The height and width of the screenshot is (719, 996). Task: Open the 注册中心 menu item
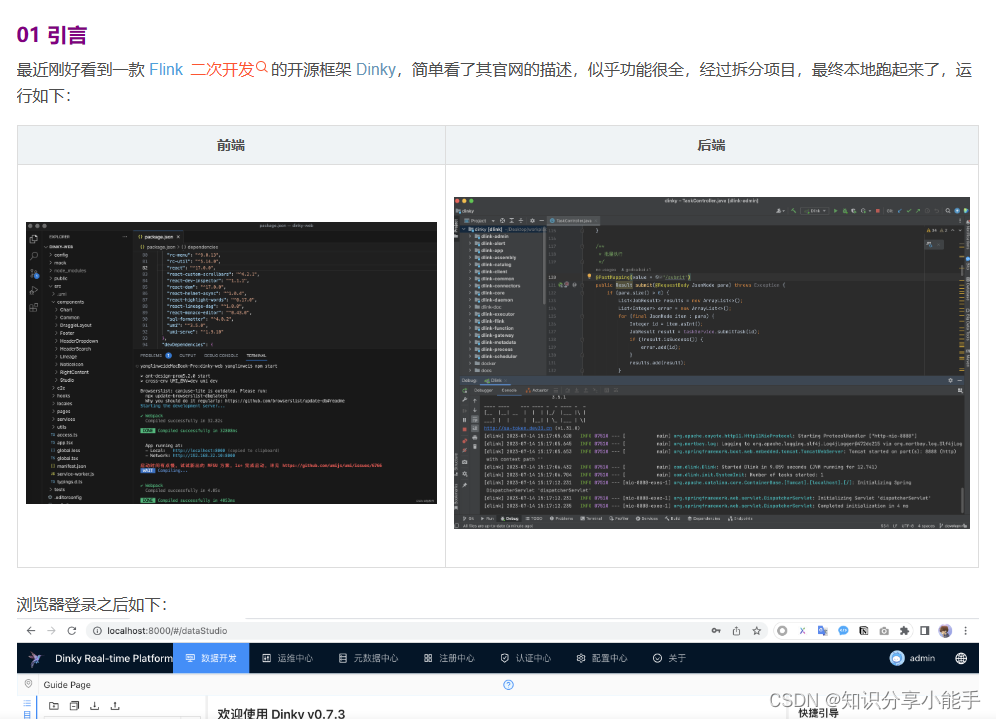coord(449,658)
